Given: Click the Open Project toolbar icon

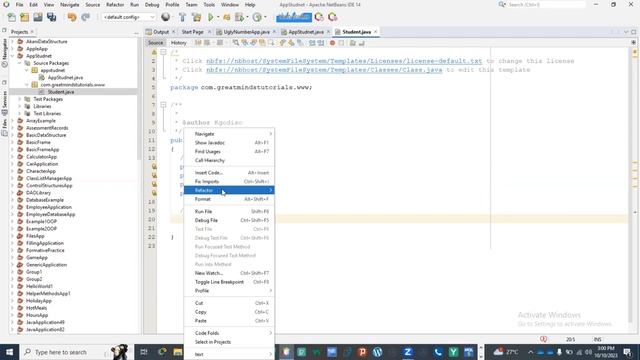Looking at the screenshot, I should 38,17.
